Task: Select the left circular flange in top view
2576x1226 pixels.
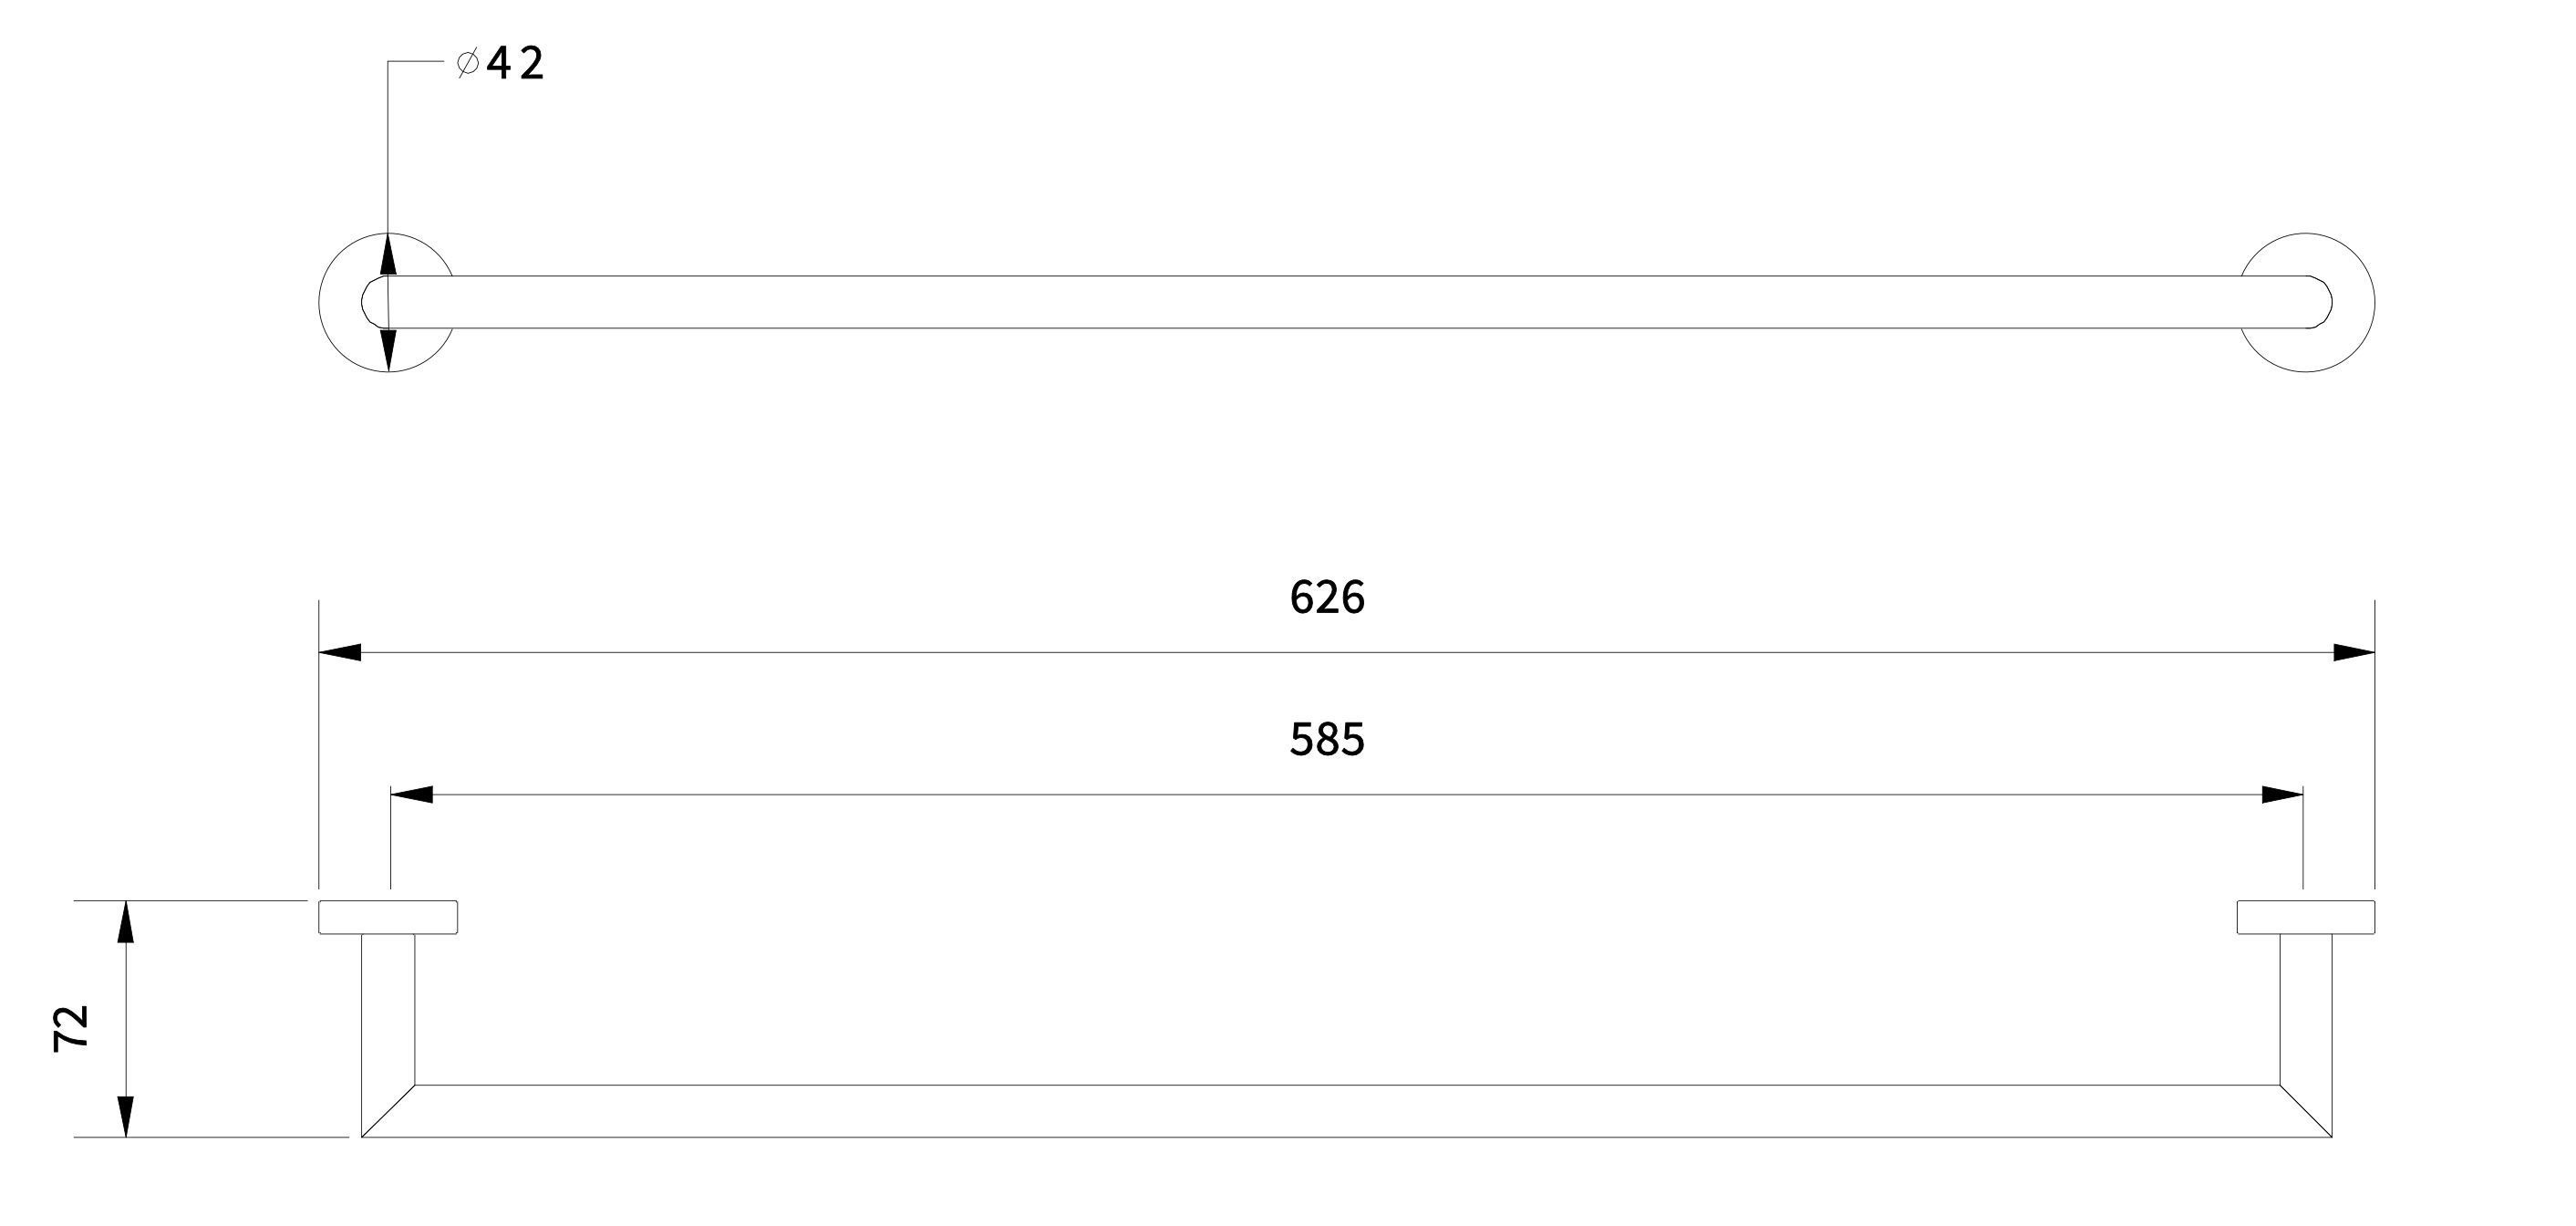Action: coord(340,302)
